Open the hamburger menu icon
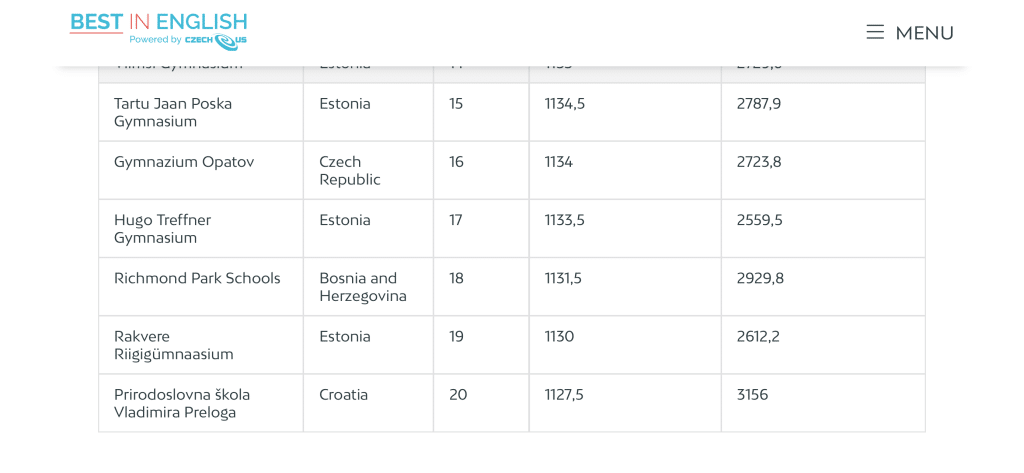Image resolution: width=1024 pixels, height=473 pixels. [875, 32]
